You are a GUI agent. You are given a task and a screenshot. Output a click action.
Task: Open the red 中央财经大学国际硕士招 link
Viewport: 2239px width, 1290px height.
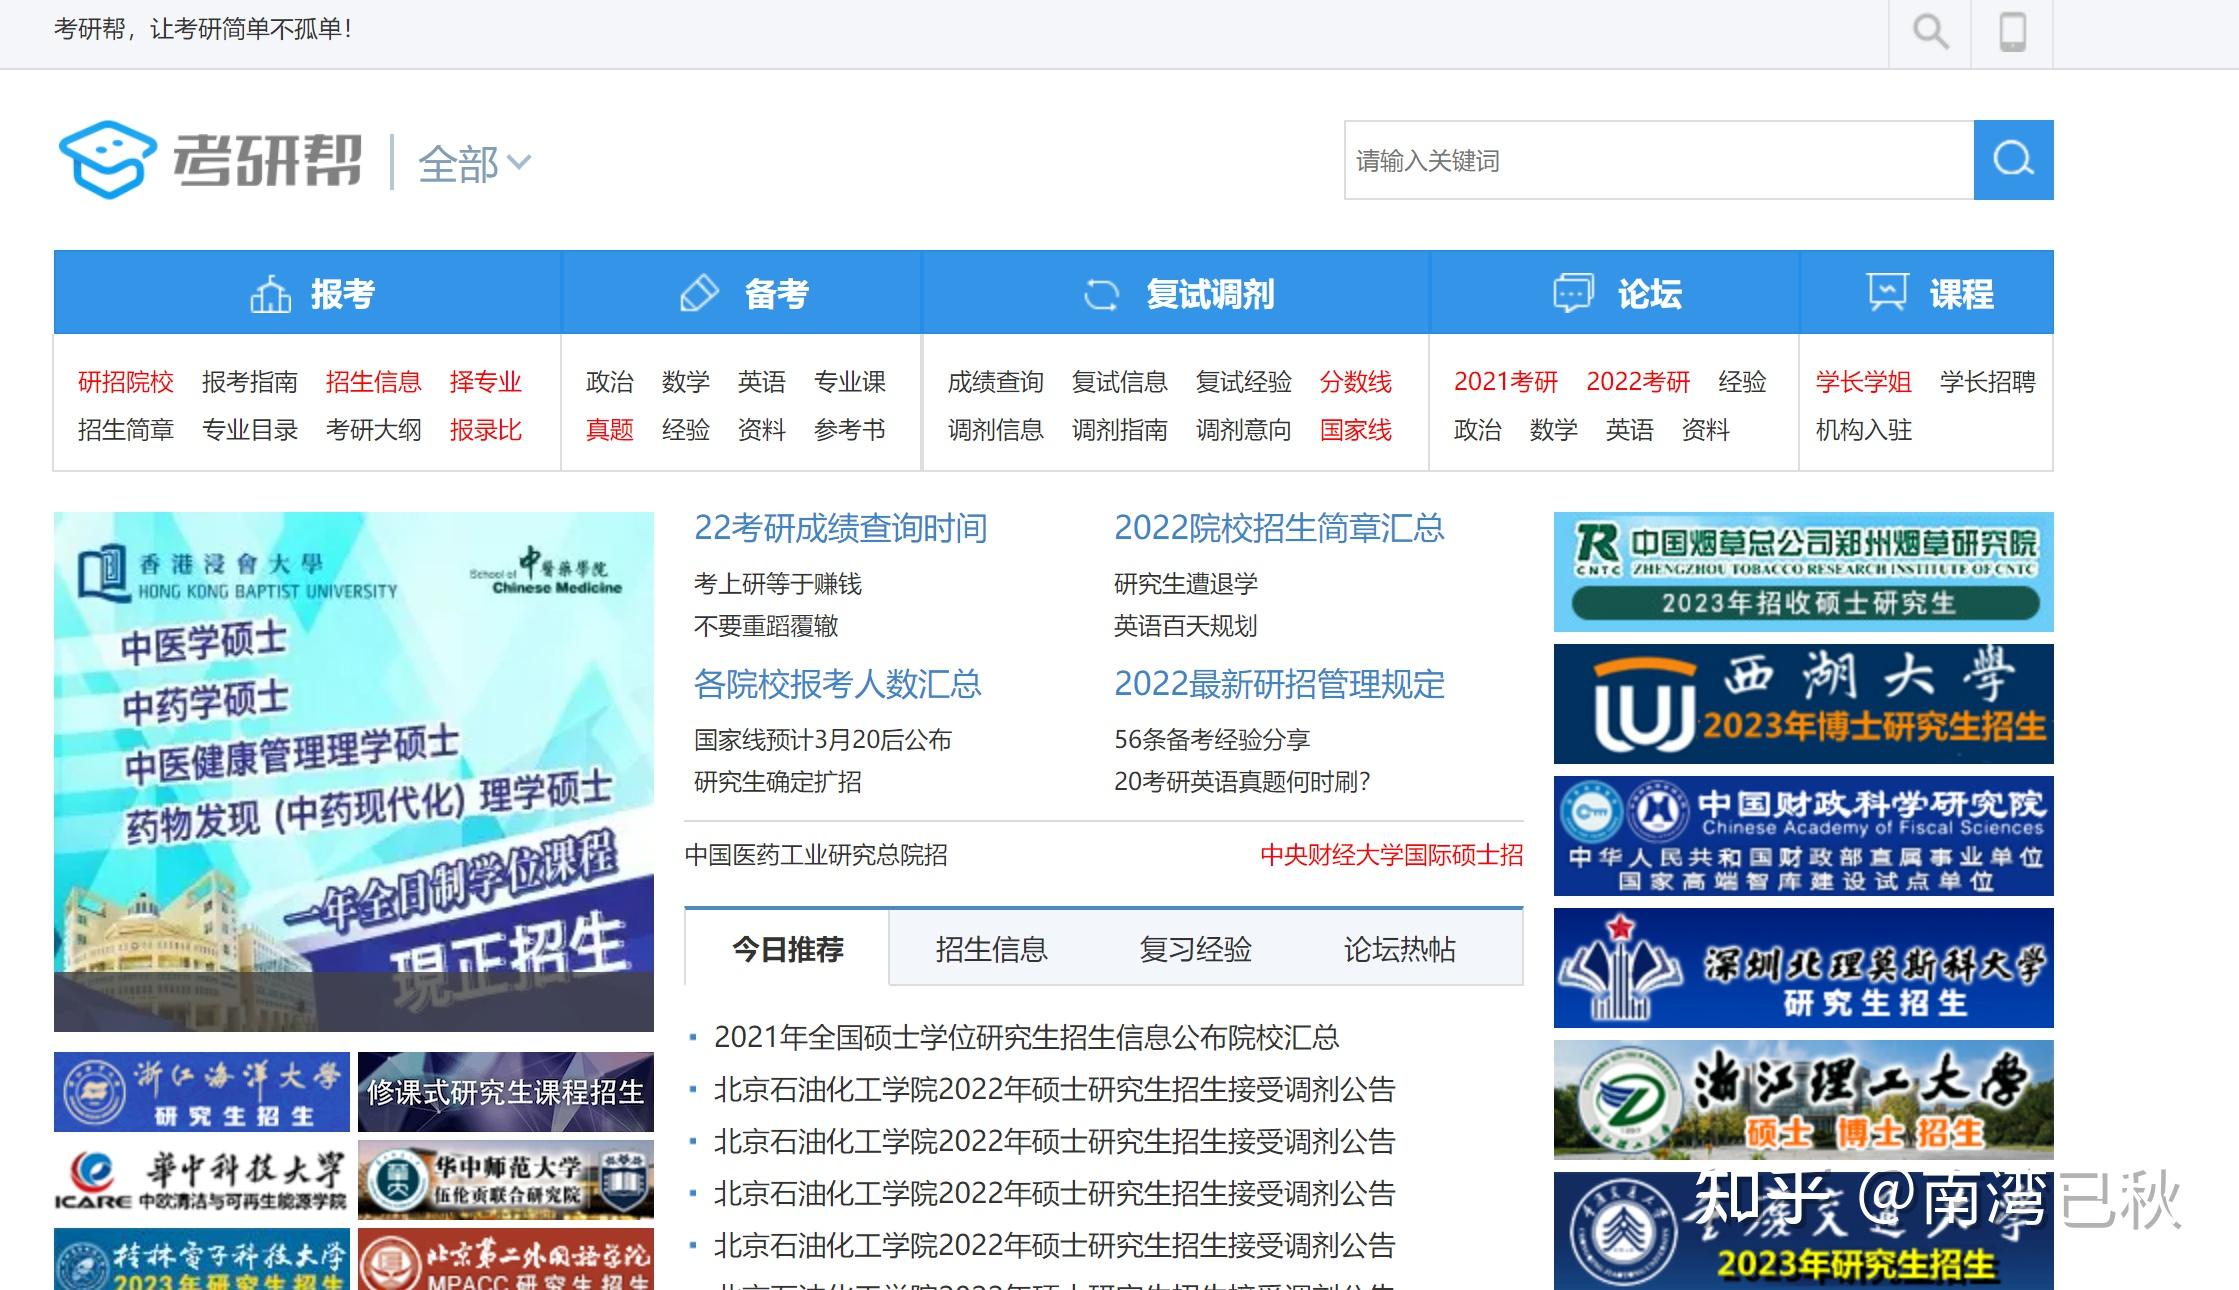(x=1392, y=855)
